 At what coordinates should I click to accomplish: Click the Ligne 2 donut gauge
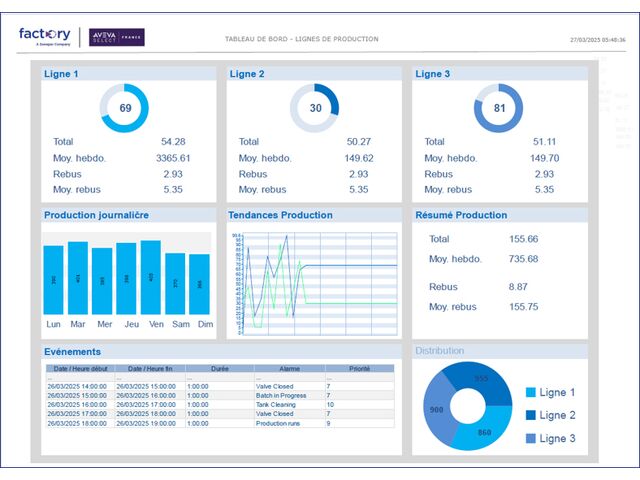tap(315, 108)
